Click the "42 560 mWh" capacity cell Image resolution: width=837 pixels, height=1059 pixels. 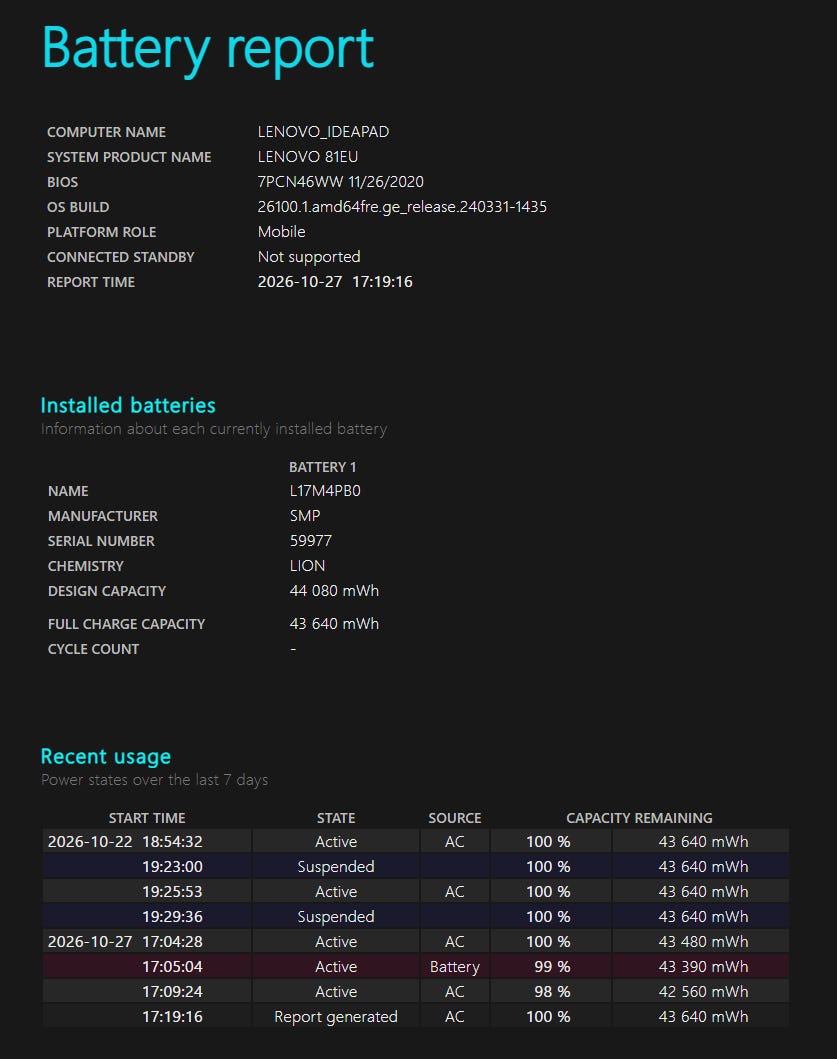tap(703, 991)
